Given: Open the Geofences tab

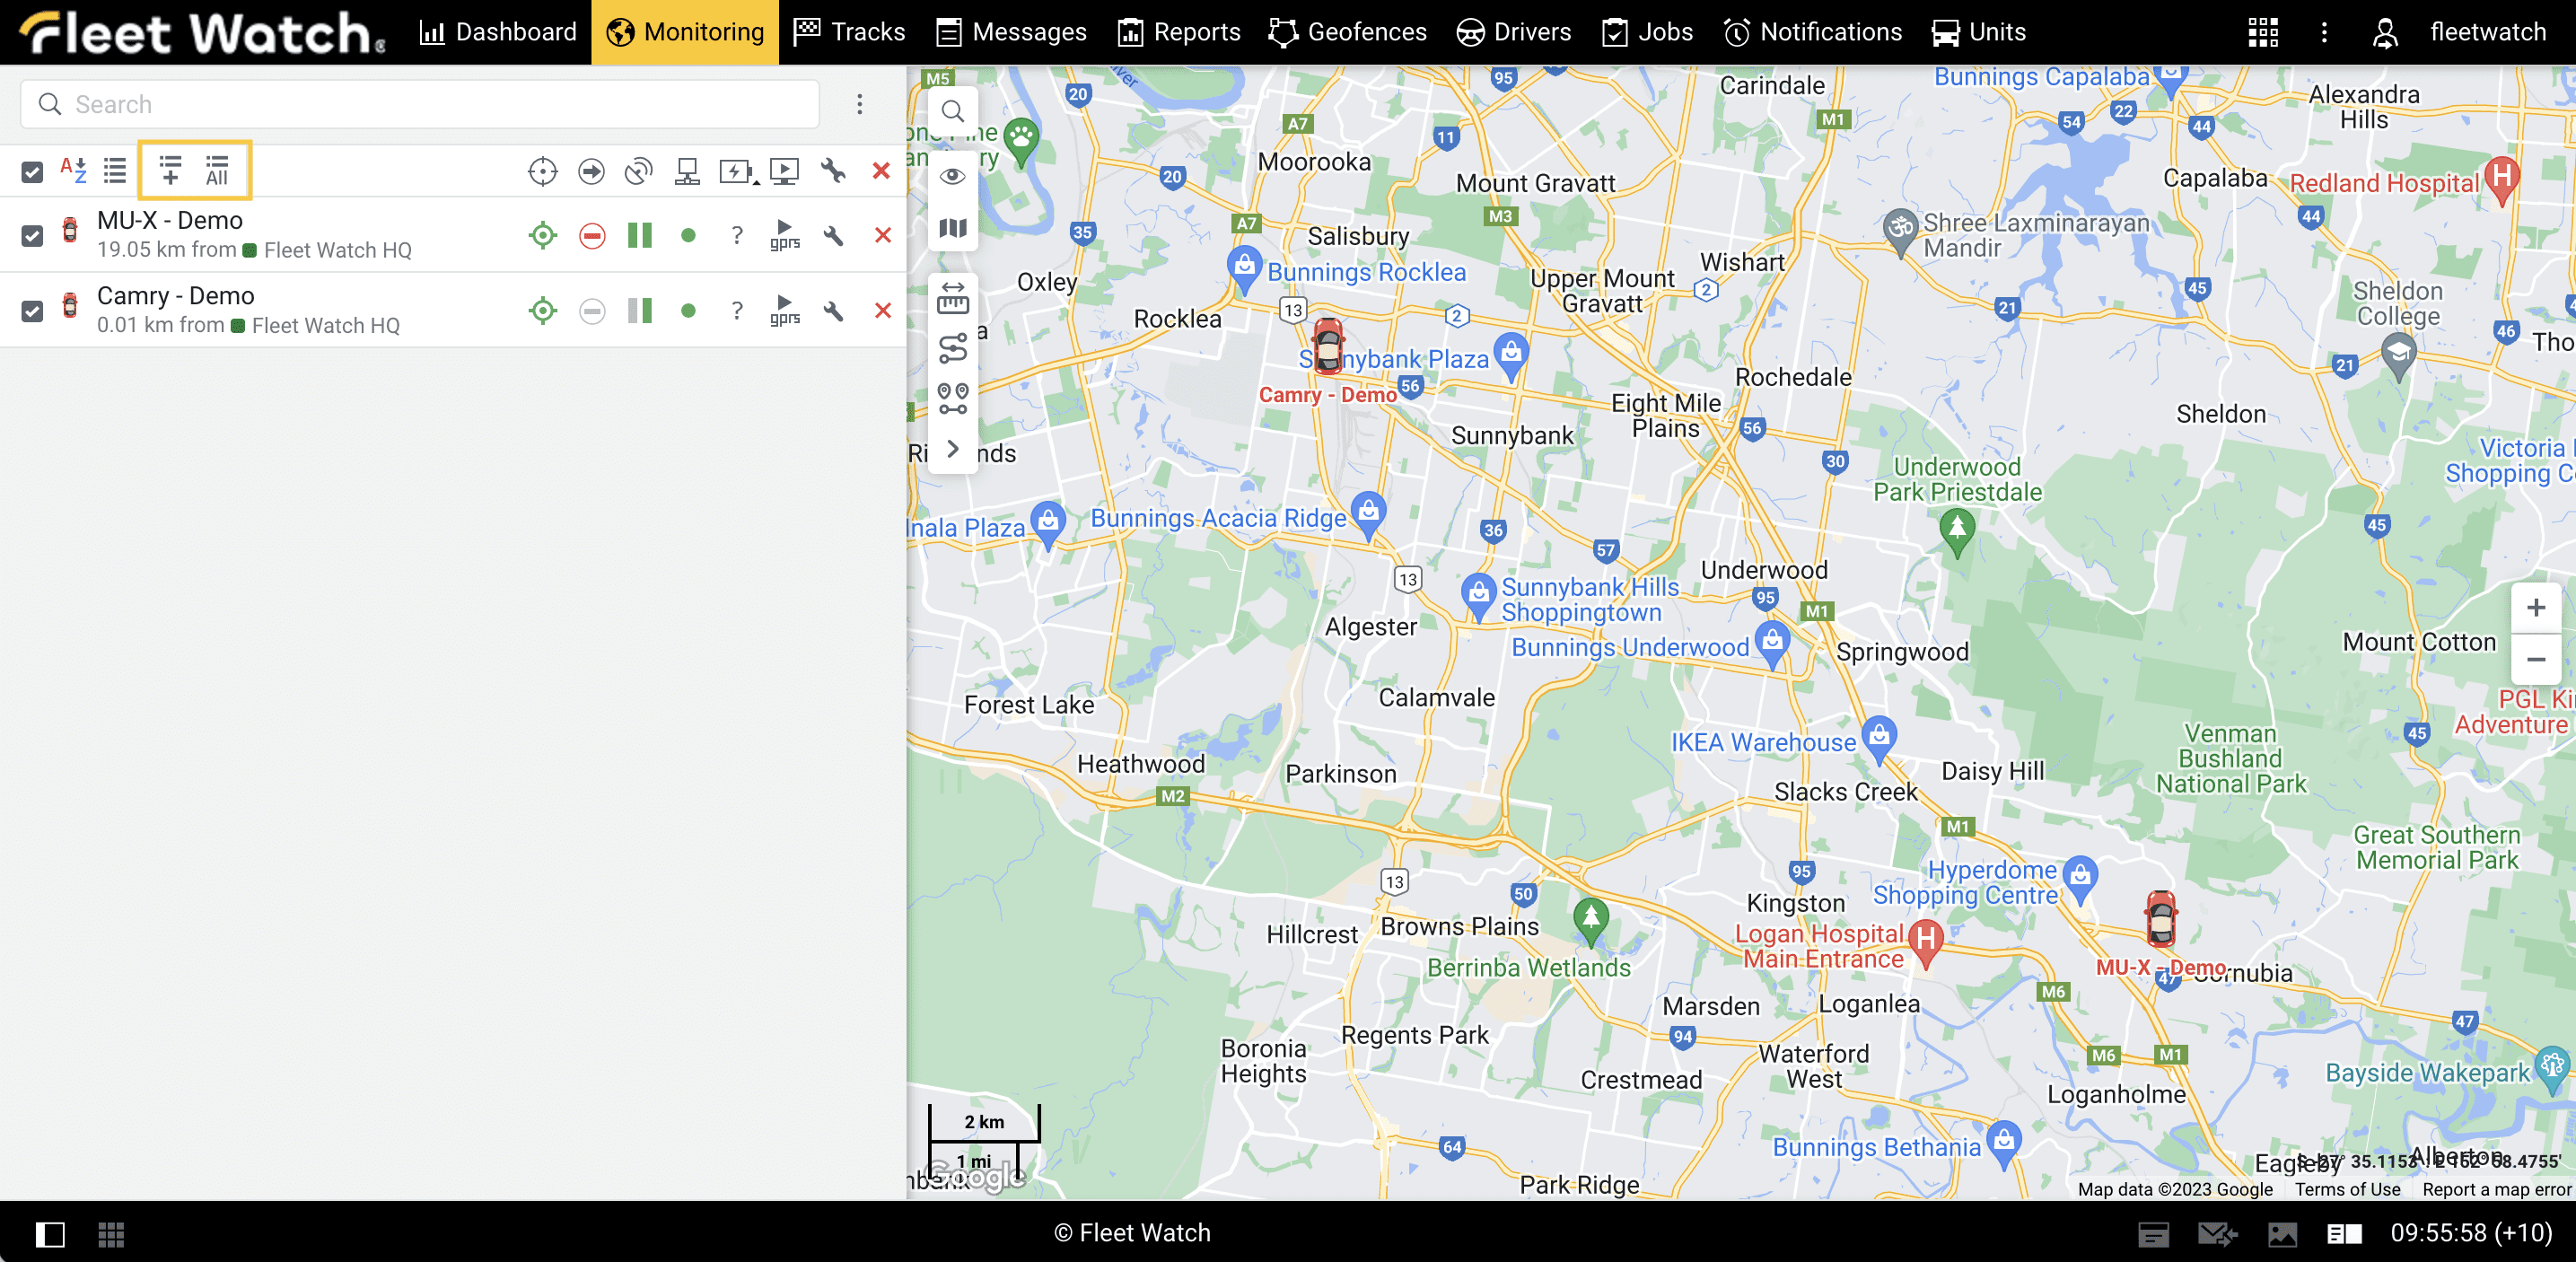Looking at the screenshot, I should tap(1347, 32).
